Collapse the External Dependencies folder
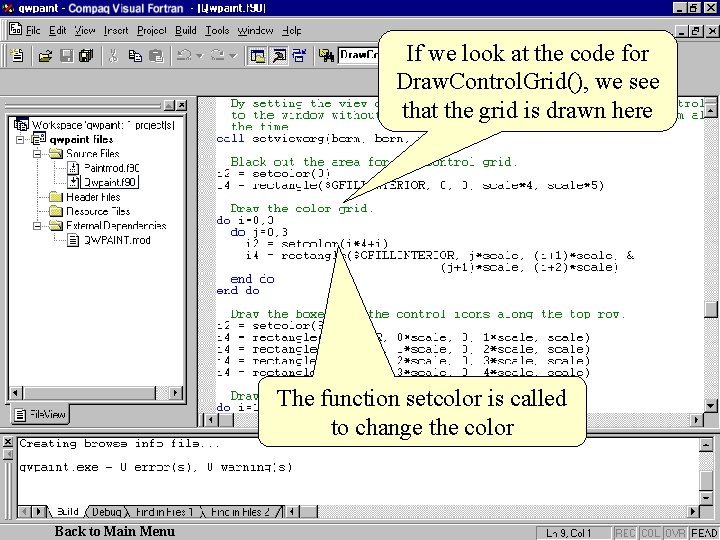720x540 pixels. click(37, 225)
